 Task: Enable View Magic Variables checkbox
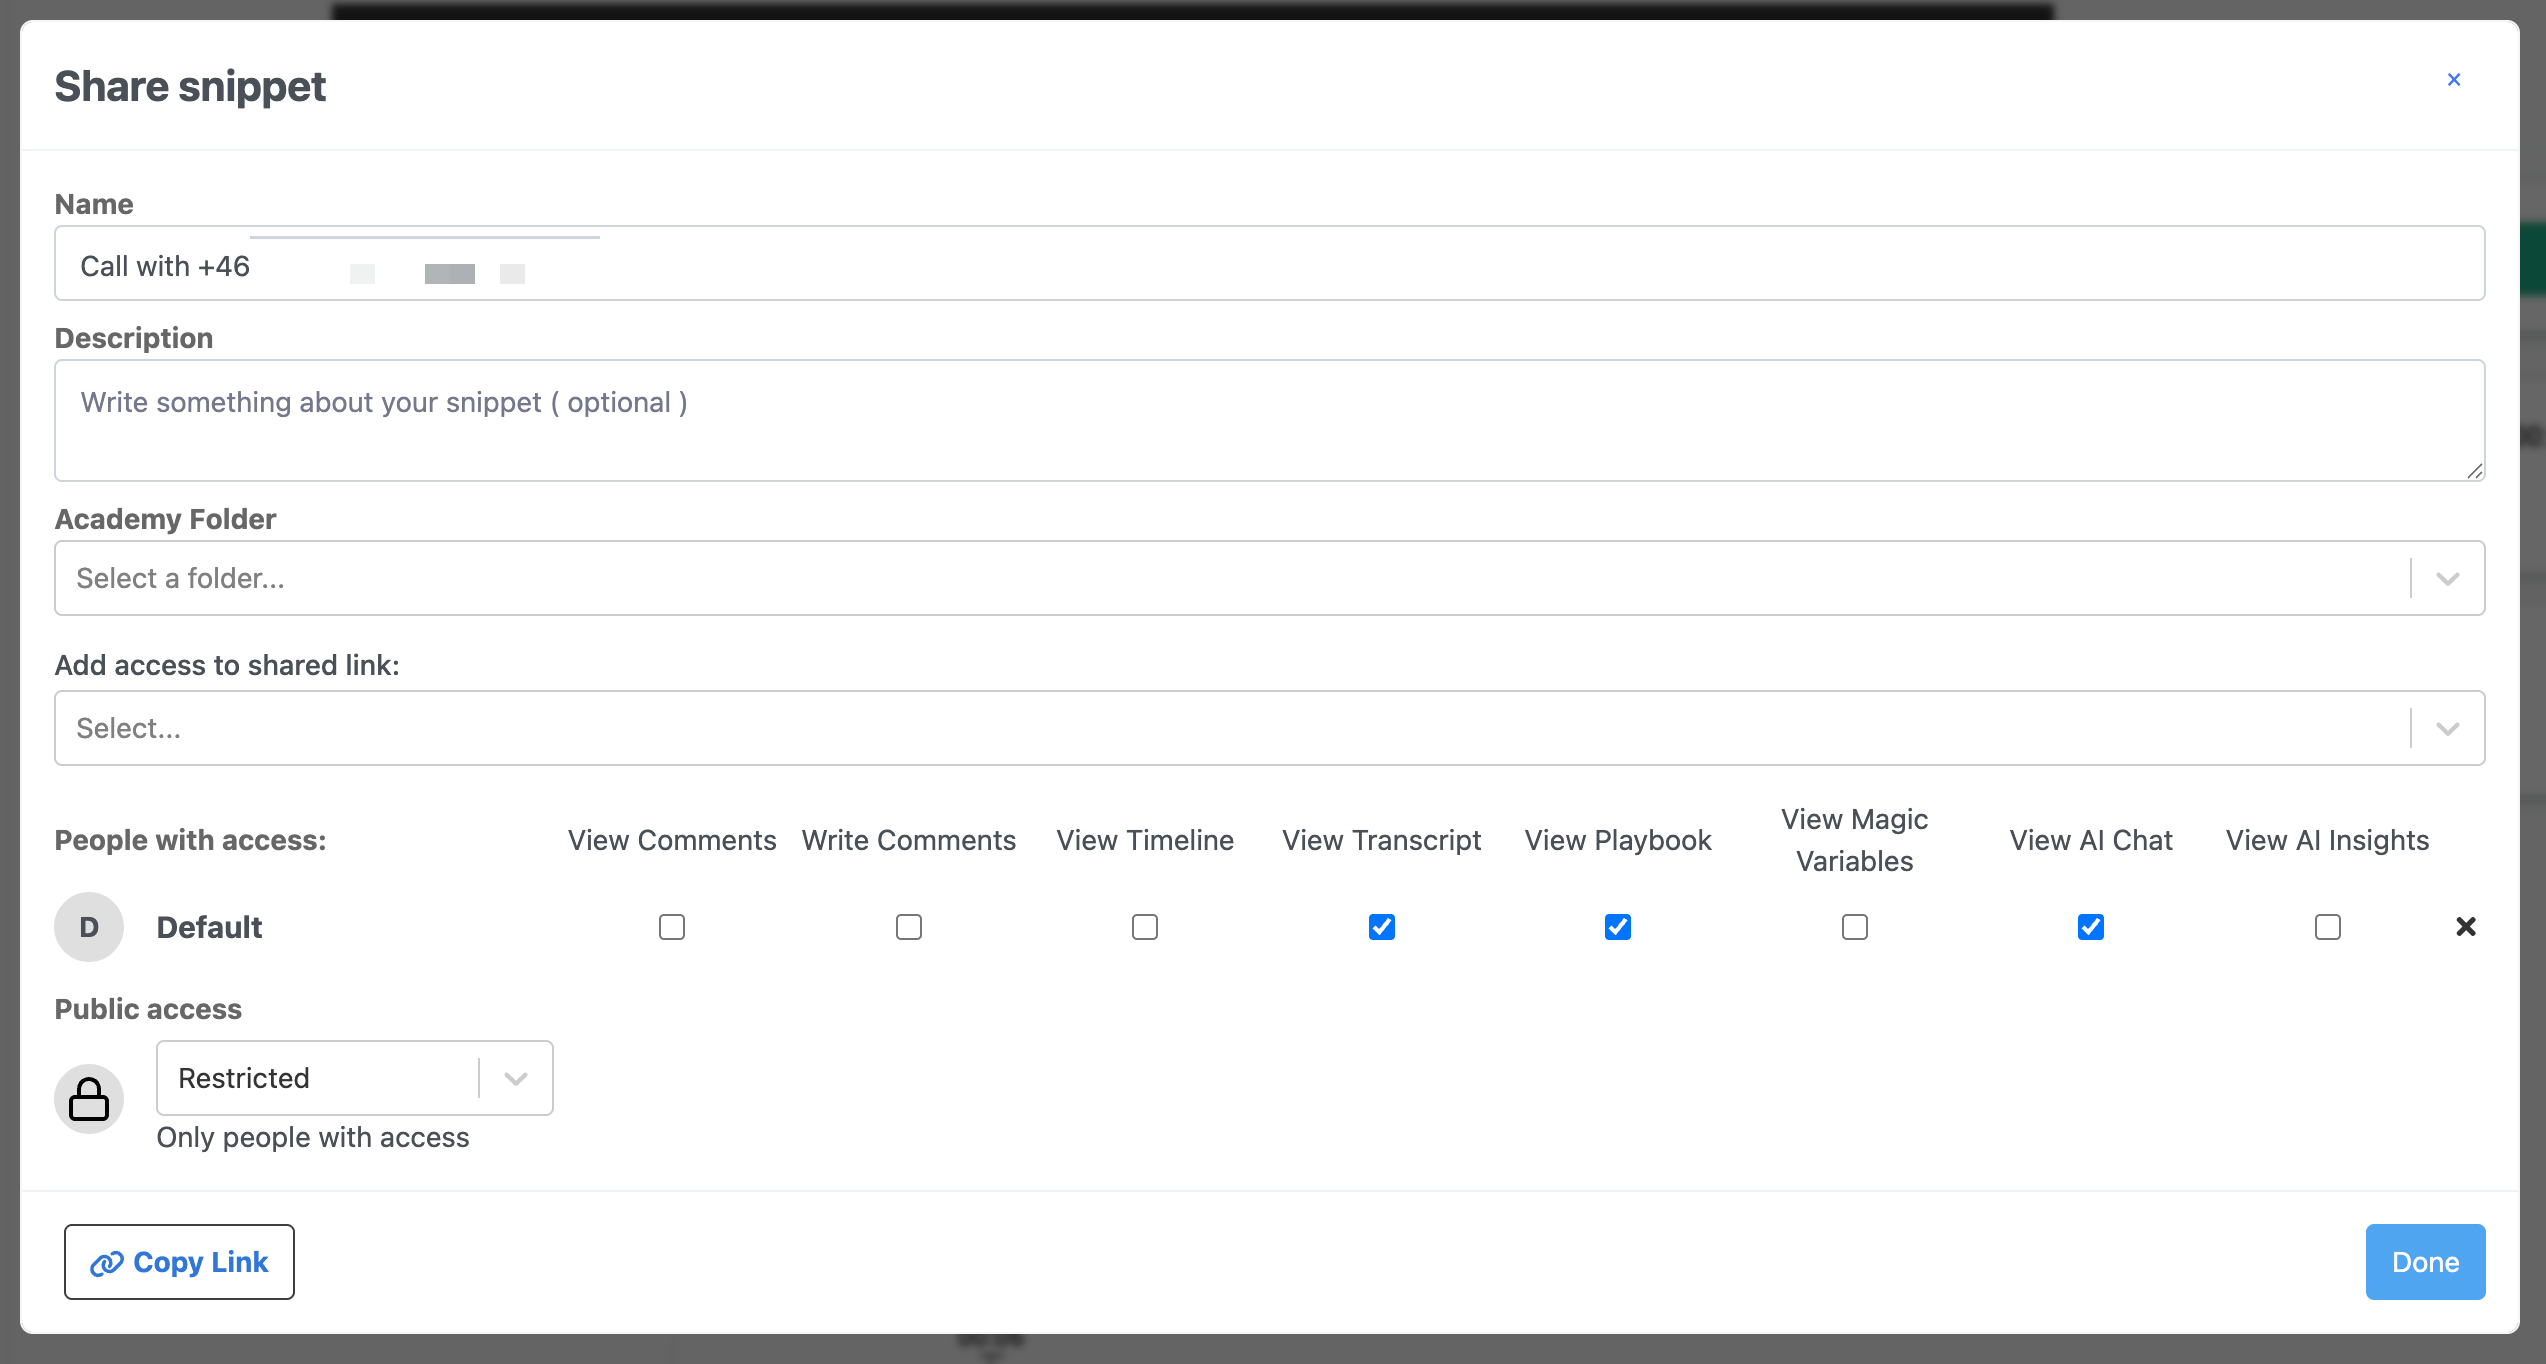[1855, 927]
